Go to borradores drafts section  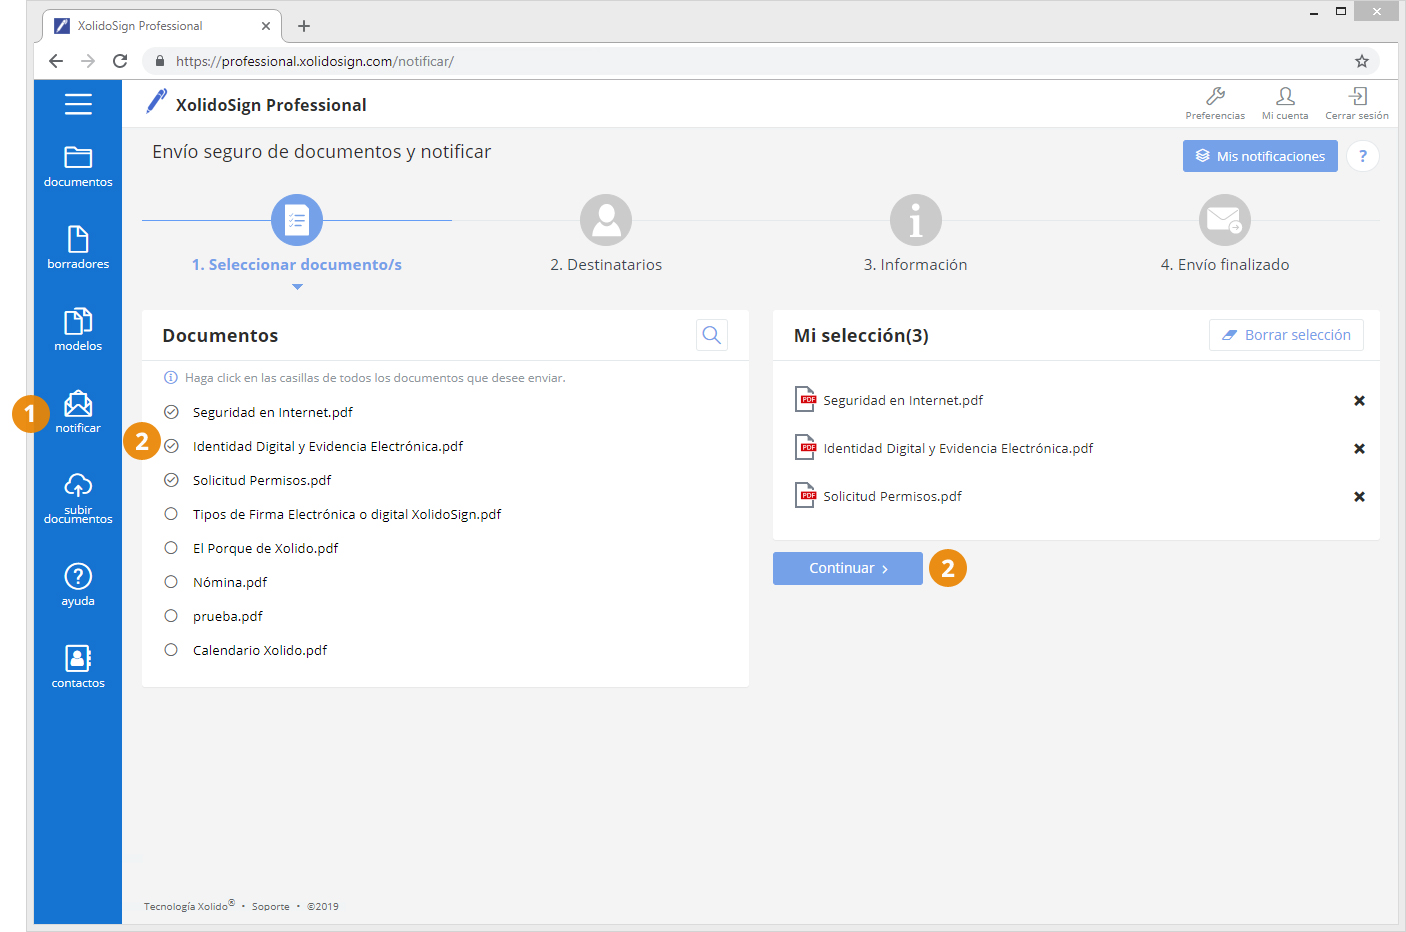click(78, 248)
